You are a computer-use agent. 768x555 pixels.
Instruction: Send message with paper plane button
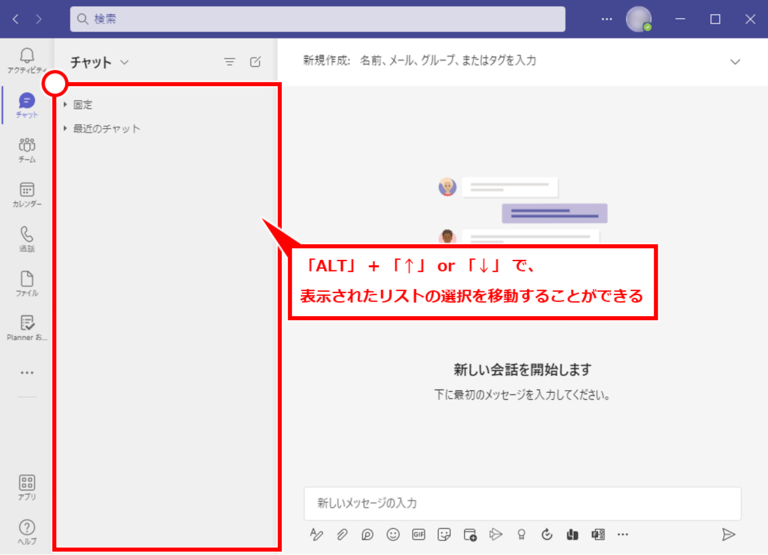(x=728, y=534)
